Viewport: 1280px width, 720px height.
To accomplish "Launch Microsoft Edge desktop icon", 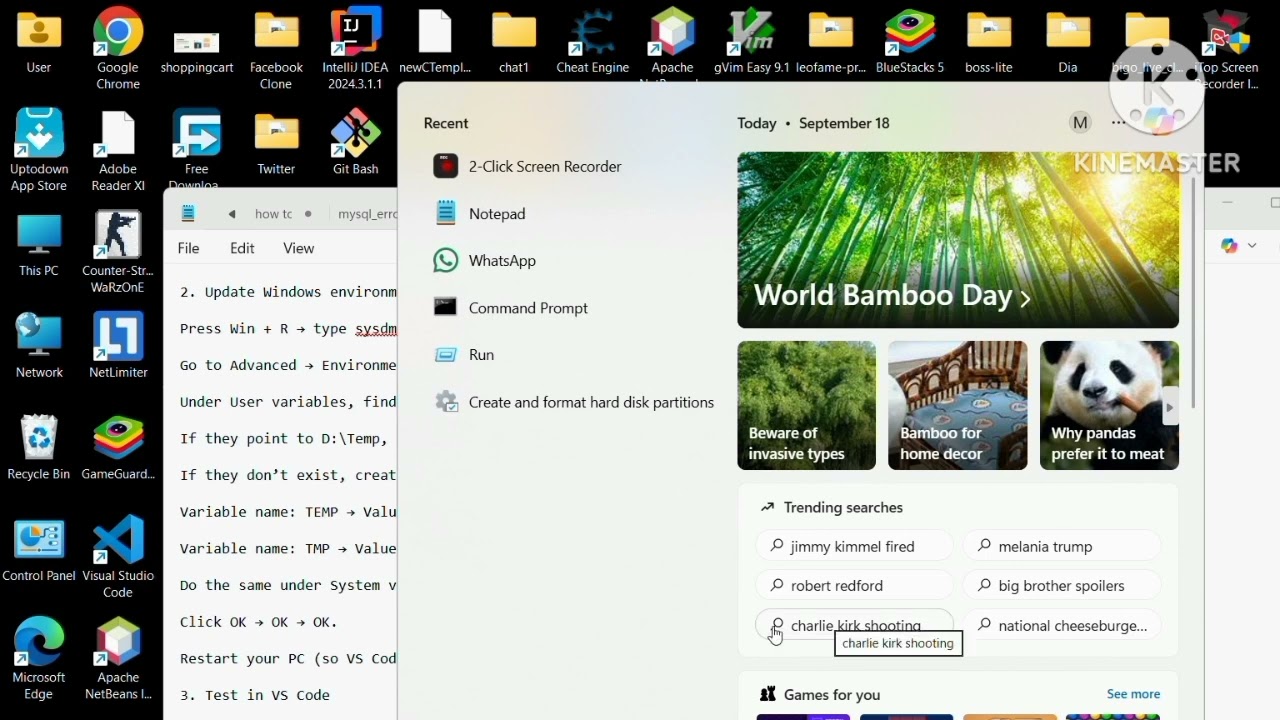I will [x=39, y=658].
